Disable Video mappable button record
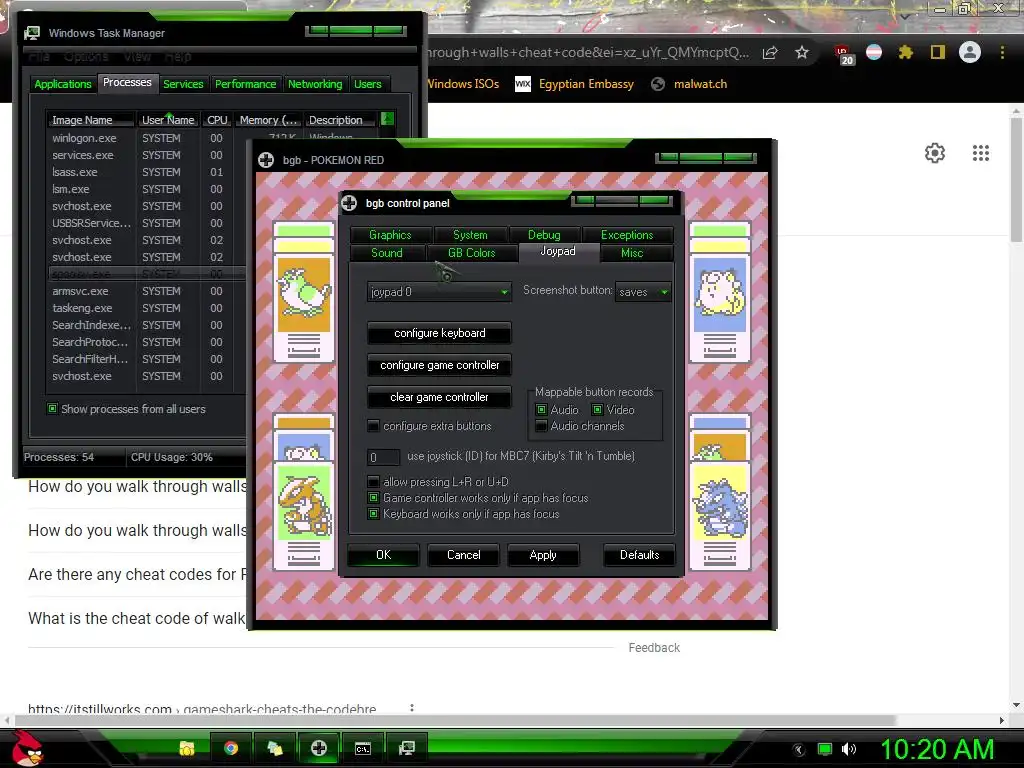The width and height of the screenshot is (1024, 768). pyautogui.click(x=597, y=409)
